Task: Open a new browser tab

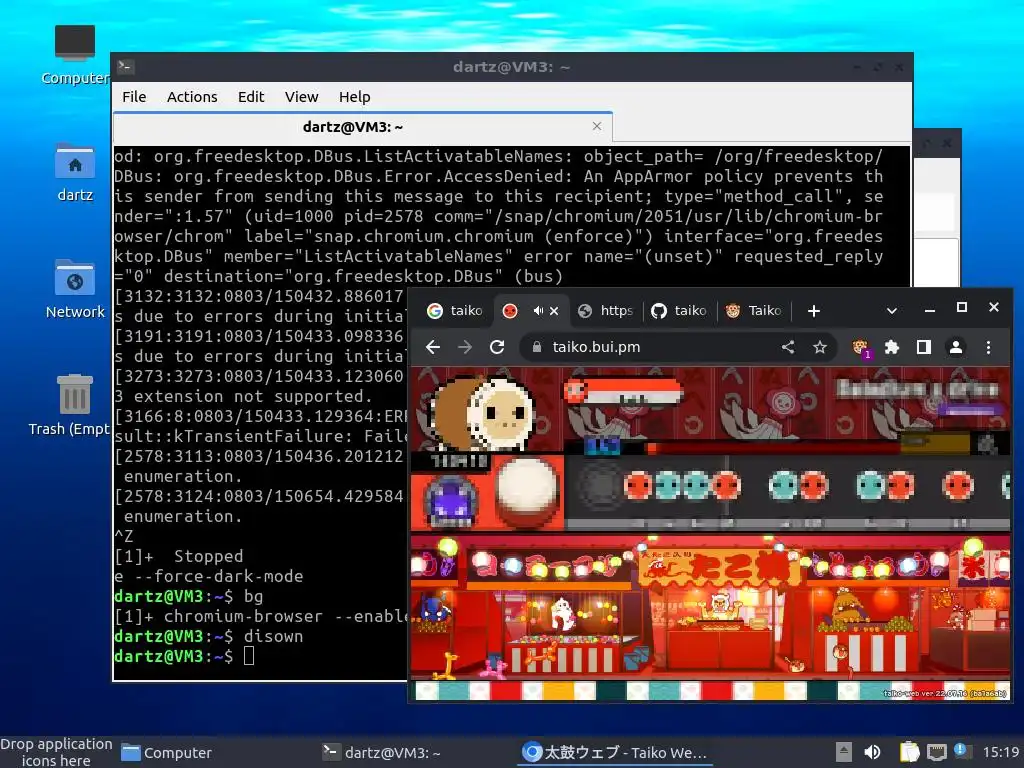Action: coord(814,311)
